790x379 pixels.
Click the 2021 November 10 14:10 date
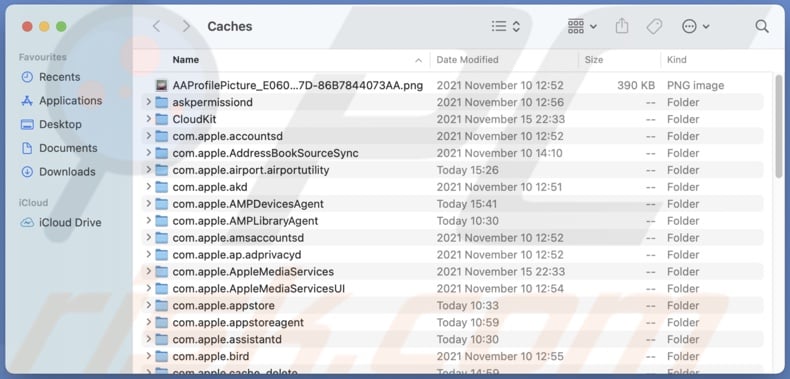tap(499, 153)
